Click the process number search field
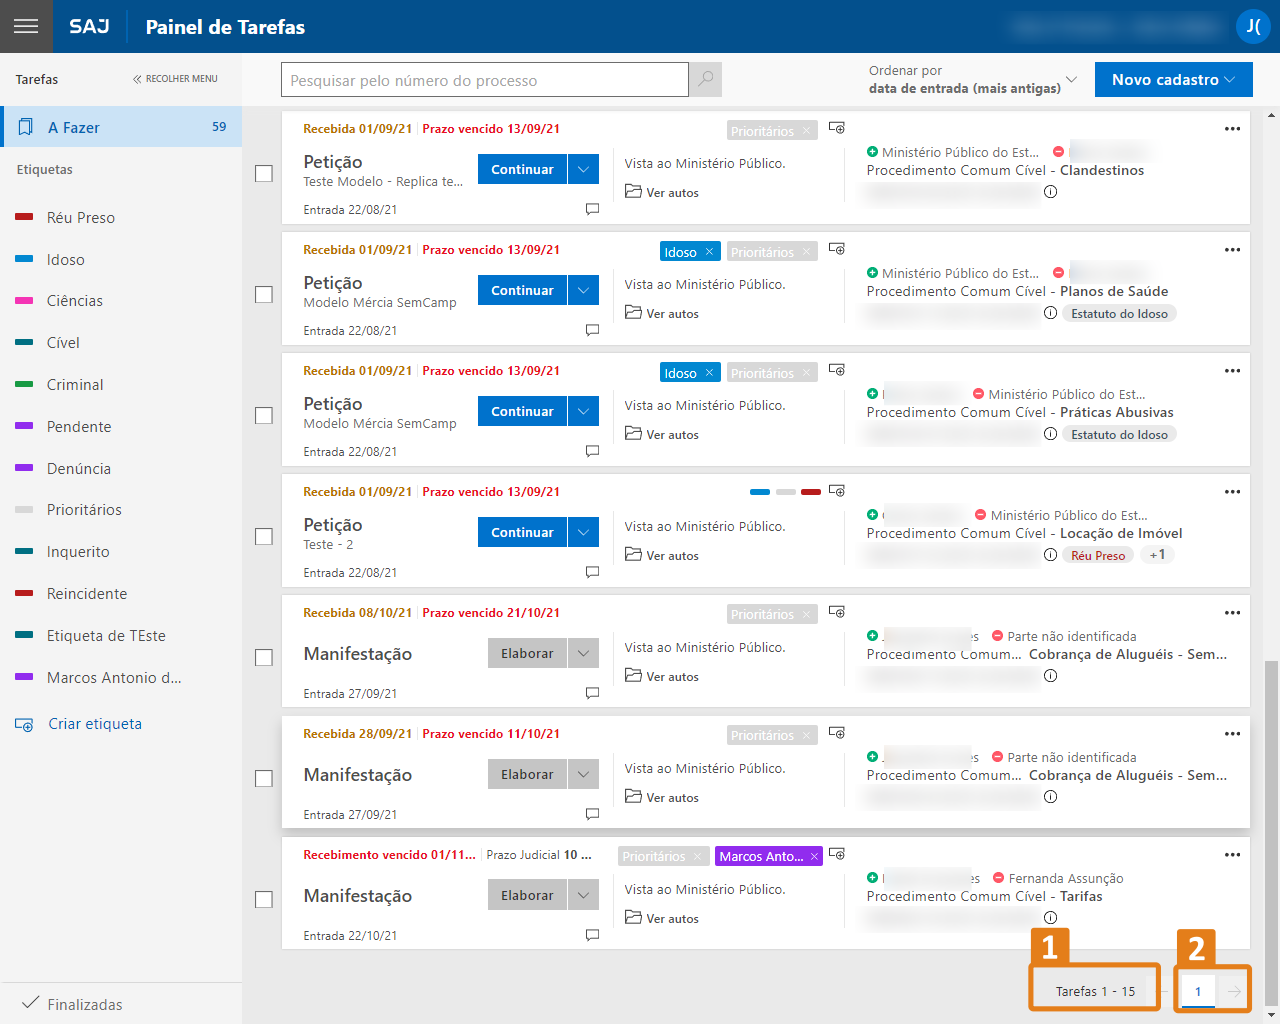 [x=485, y=80]
